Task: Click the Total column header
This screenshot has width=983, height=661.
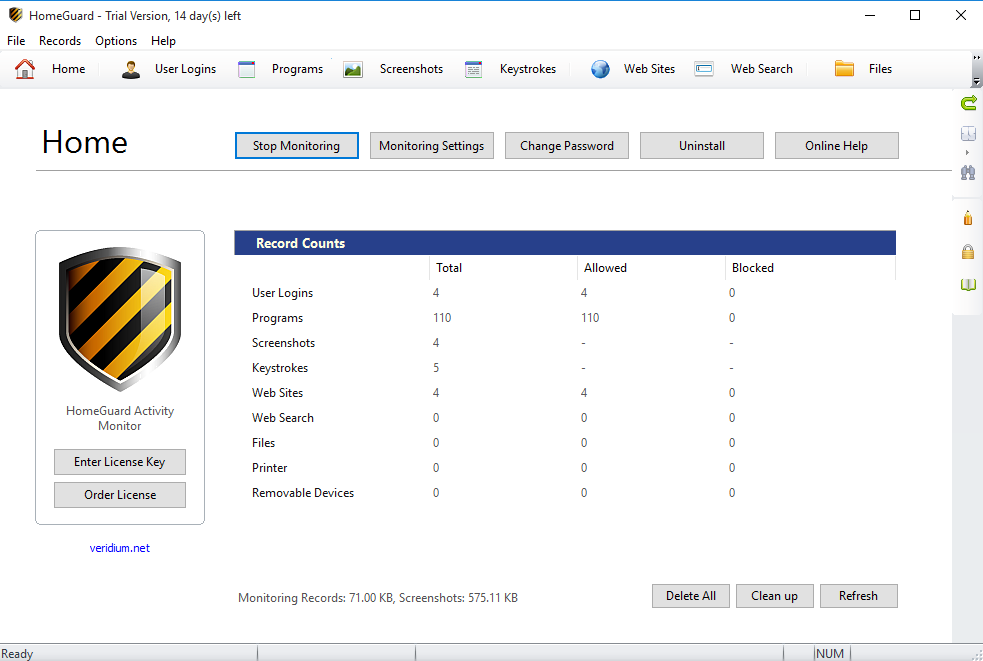Action: pyautogui.click(x=449, y=268)
